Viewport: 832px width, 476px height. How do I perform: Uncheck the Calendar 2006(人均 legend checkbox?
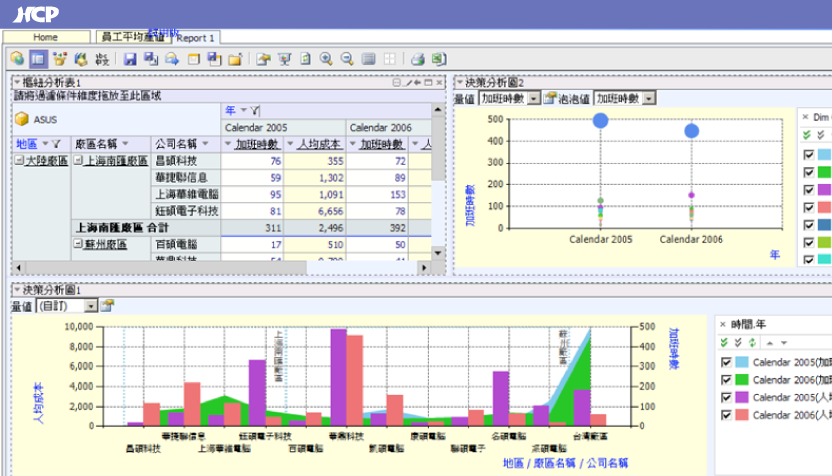(x=726, y=414)
